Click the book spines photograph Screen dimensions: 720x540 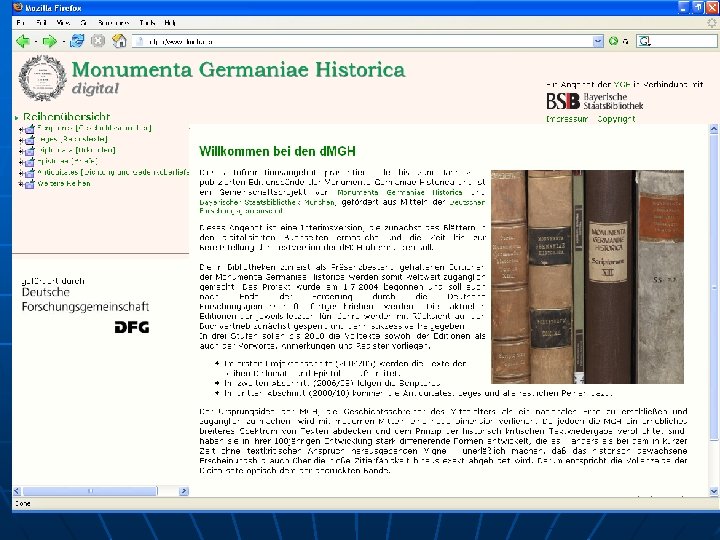[587, 277]
